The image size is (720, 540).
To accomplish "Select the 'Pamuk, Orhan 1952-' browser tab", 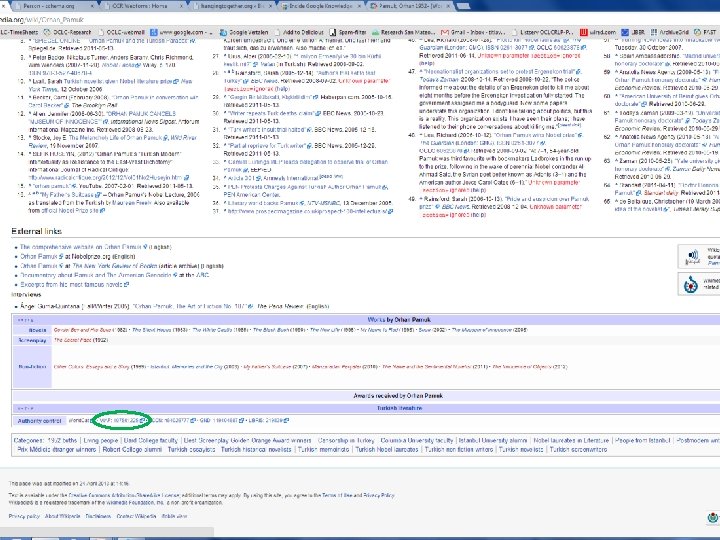I will 410,6.
